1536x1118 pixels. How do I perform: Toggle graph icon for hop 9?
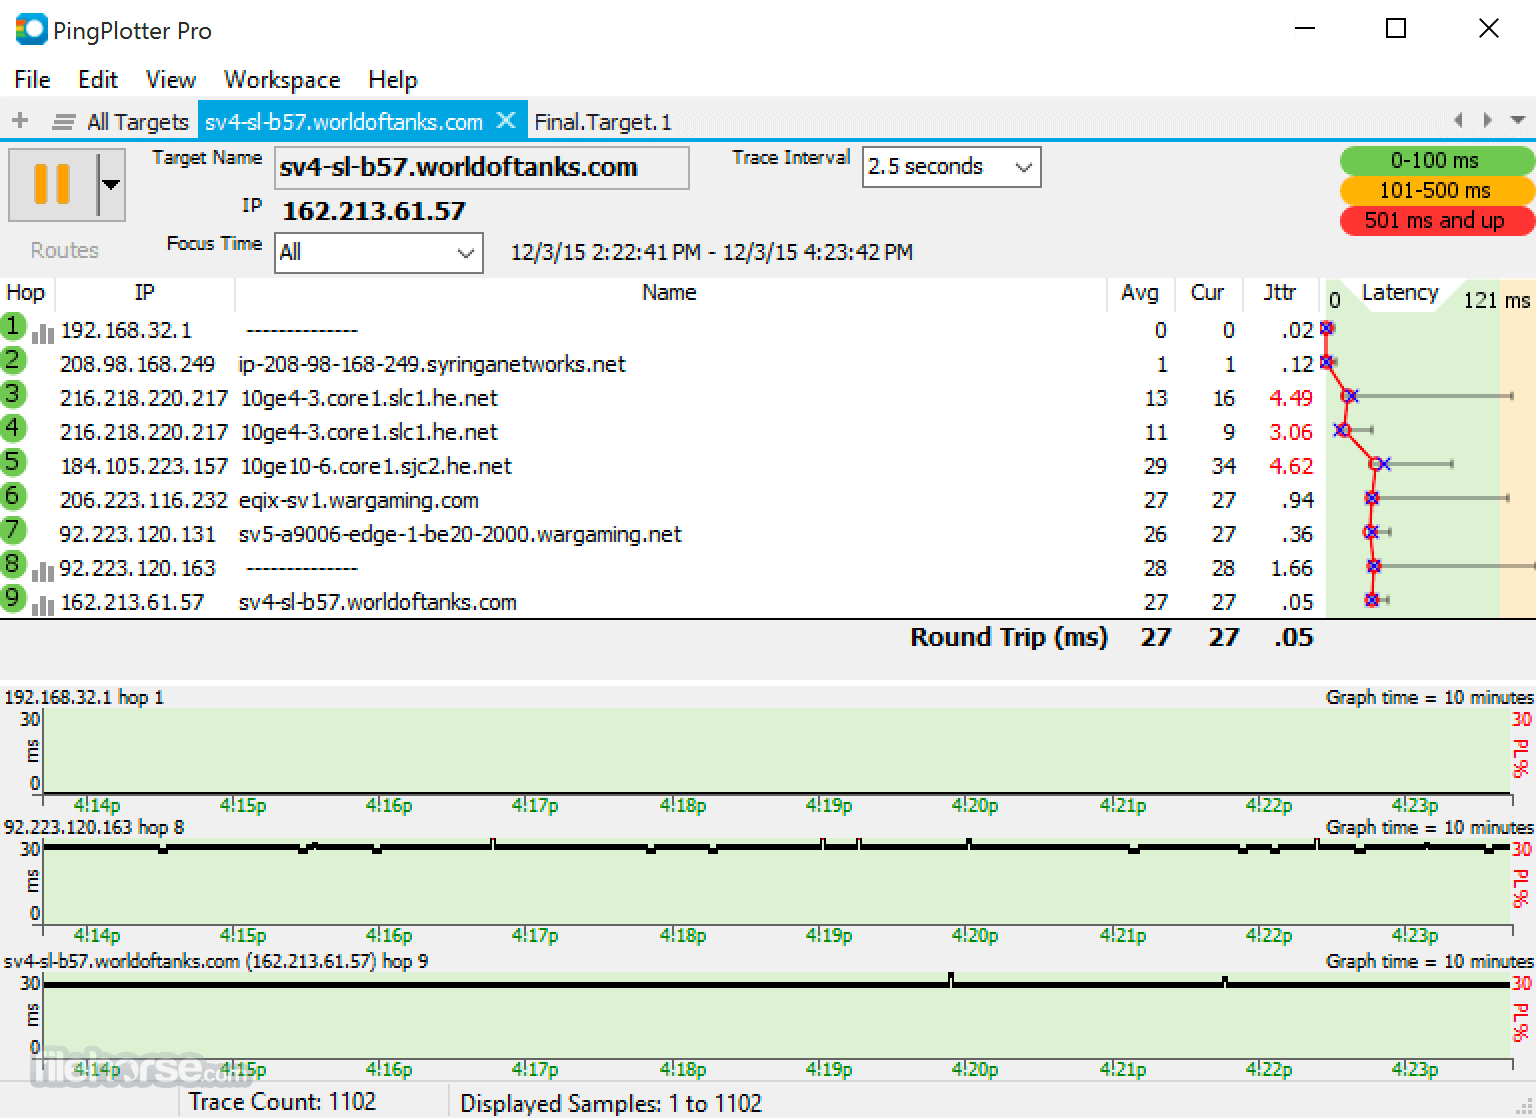43,604
